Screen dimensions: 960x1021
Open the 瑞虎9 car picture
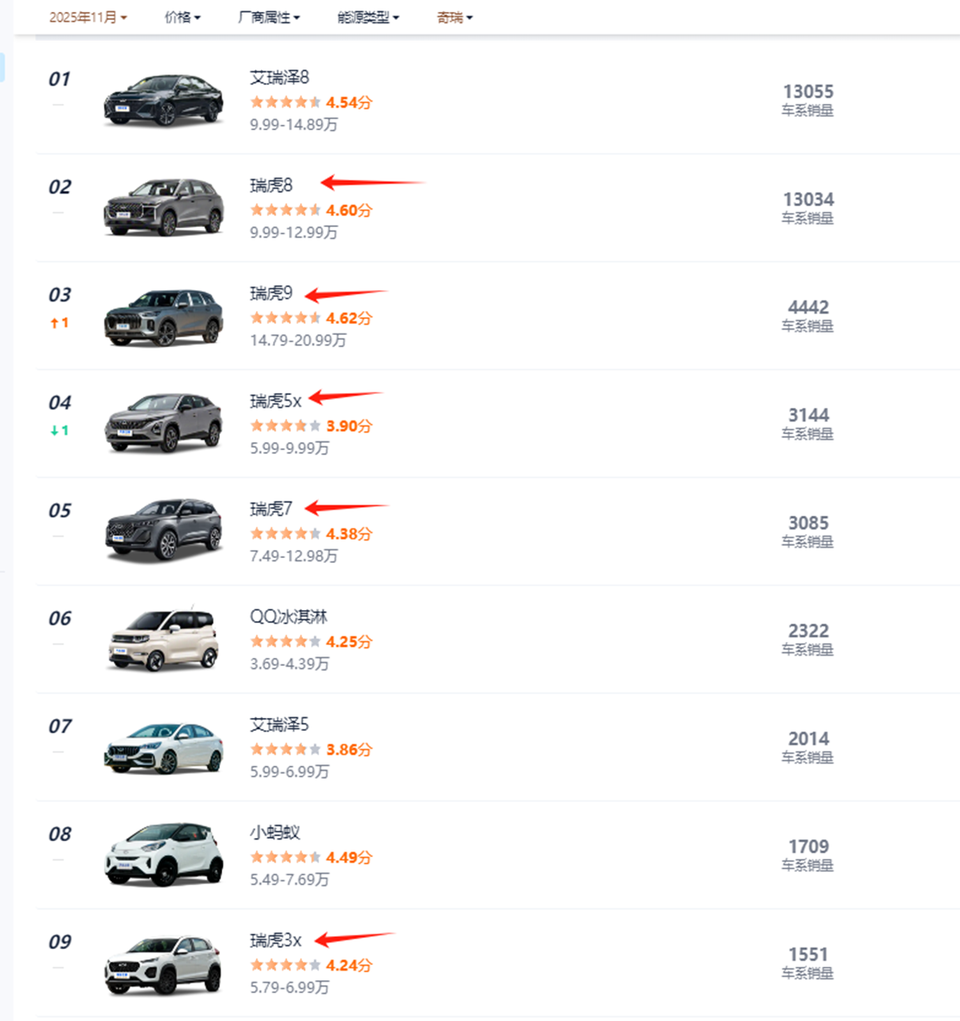click(163, 316)
